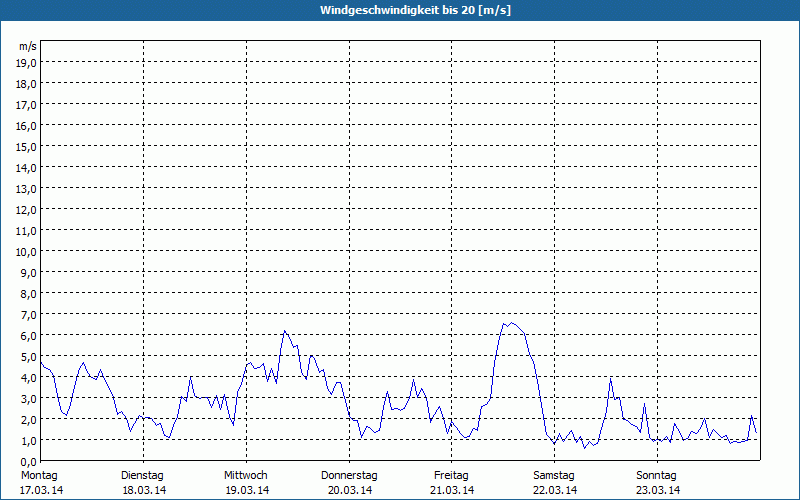Click the '0,0' y-axis label
The height and width of the screenshot is (500, 800).
(x=29, y=462)
